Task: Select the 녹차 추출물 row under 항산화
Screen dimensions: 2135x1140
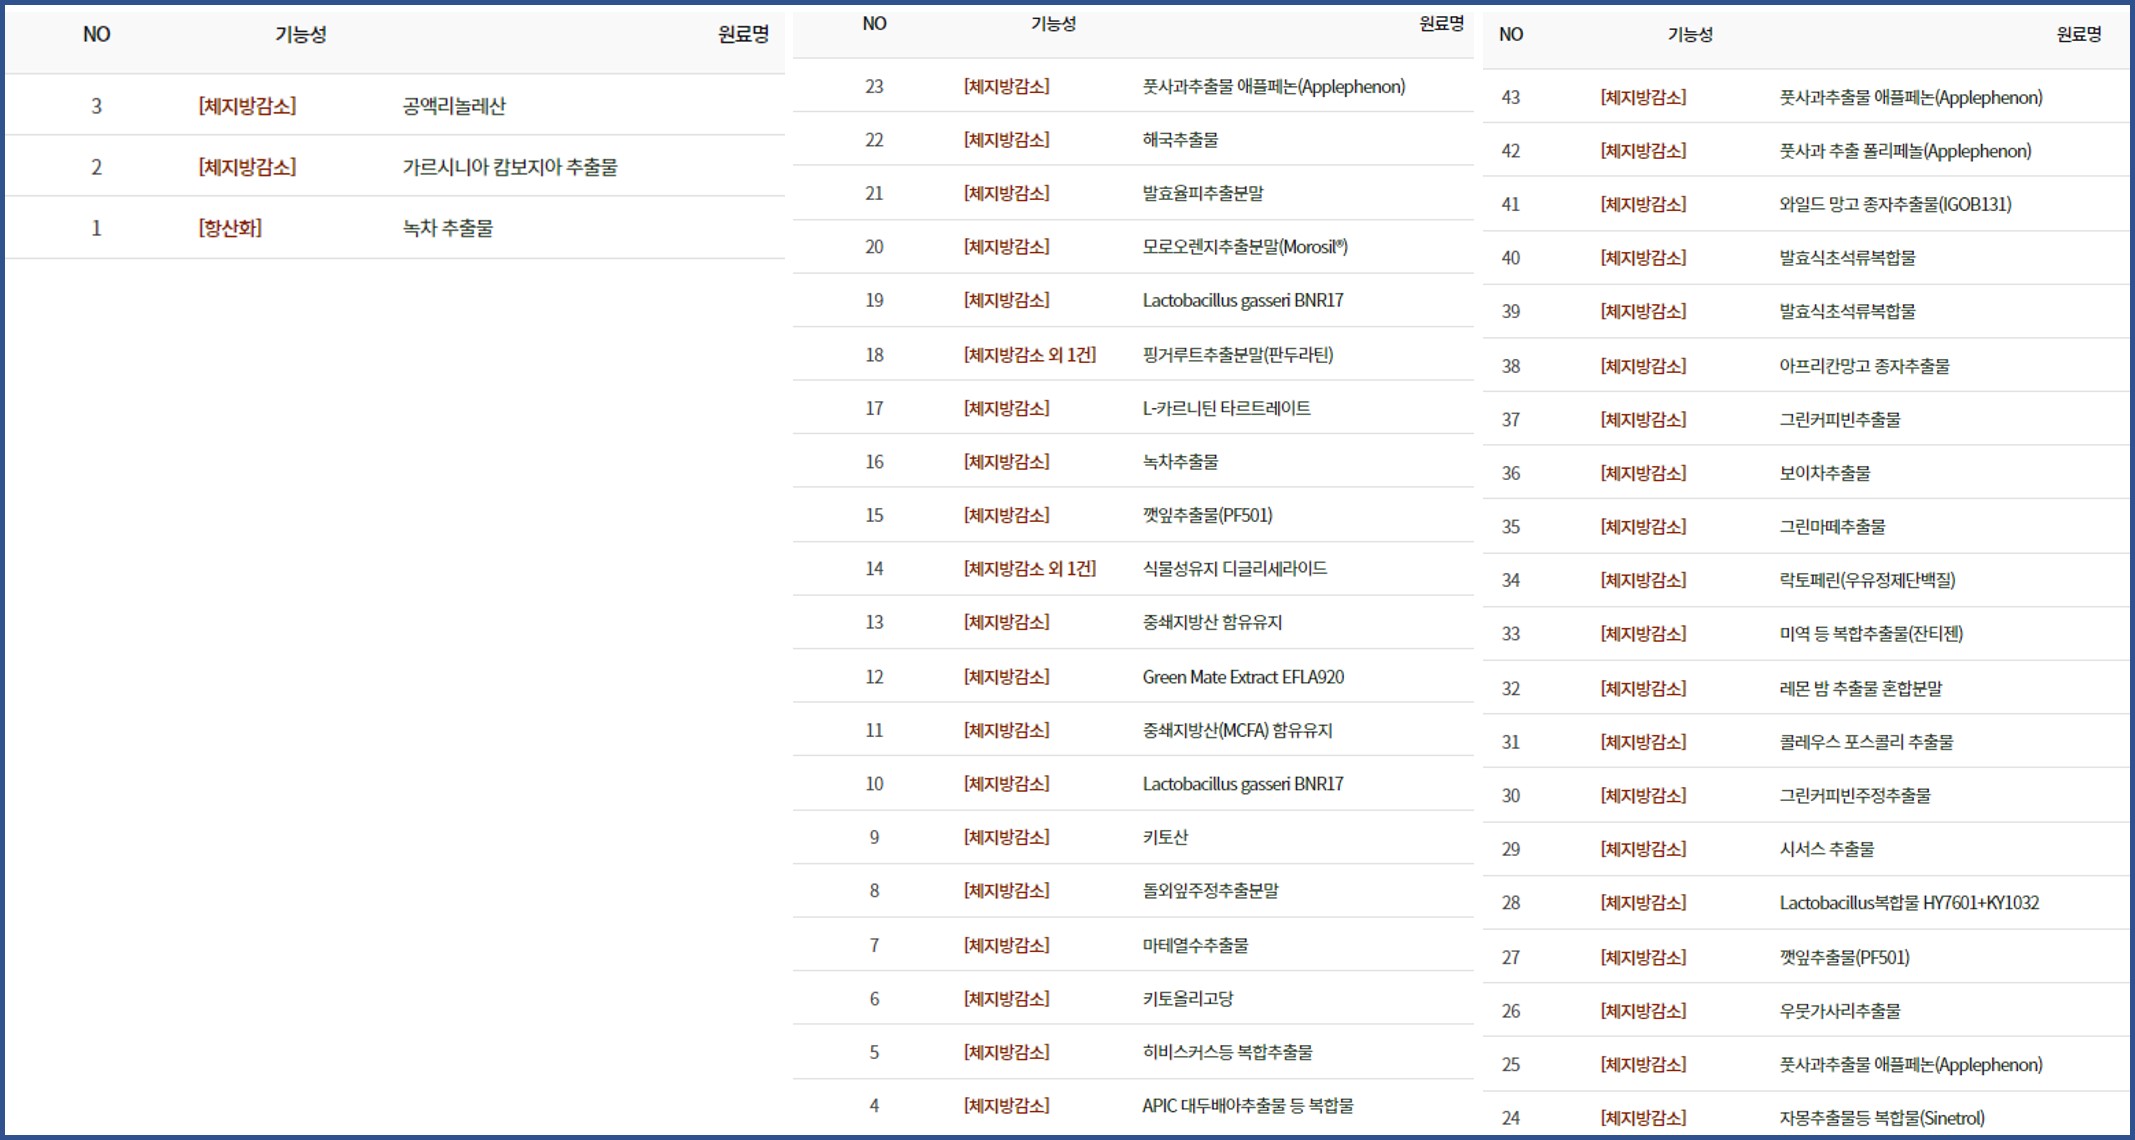Action: 447,228
